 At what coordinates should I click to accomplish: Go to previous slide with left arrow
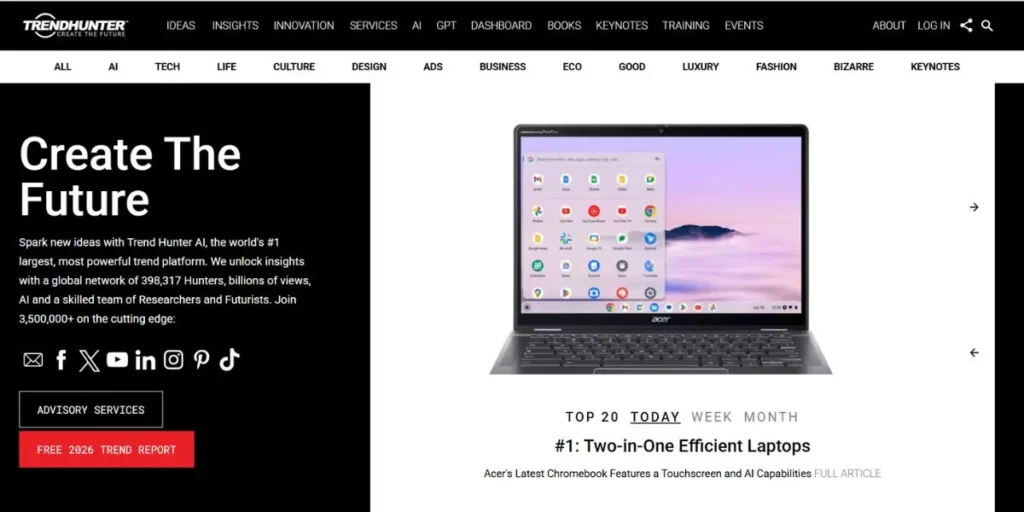pyautogui.click(x=974, y=353)
